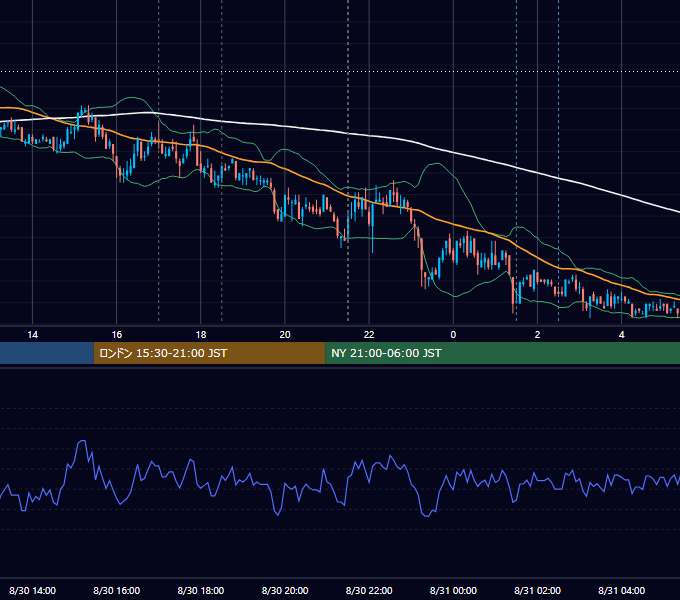Viewport: 680px width, 600px height.
Task: Select the NY 21:00-06:00 JST session bar
Action: (503, 353)
